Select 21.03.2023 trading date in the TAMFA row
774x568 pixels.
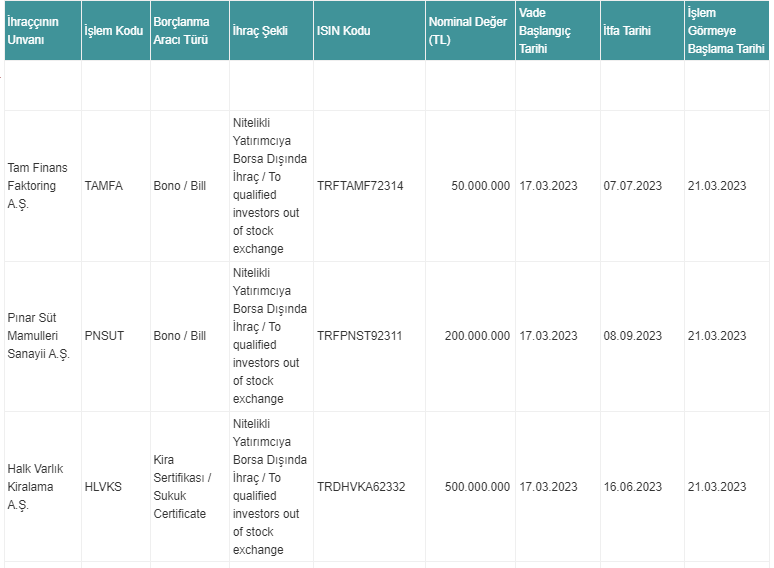coord(717,186)
